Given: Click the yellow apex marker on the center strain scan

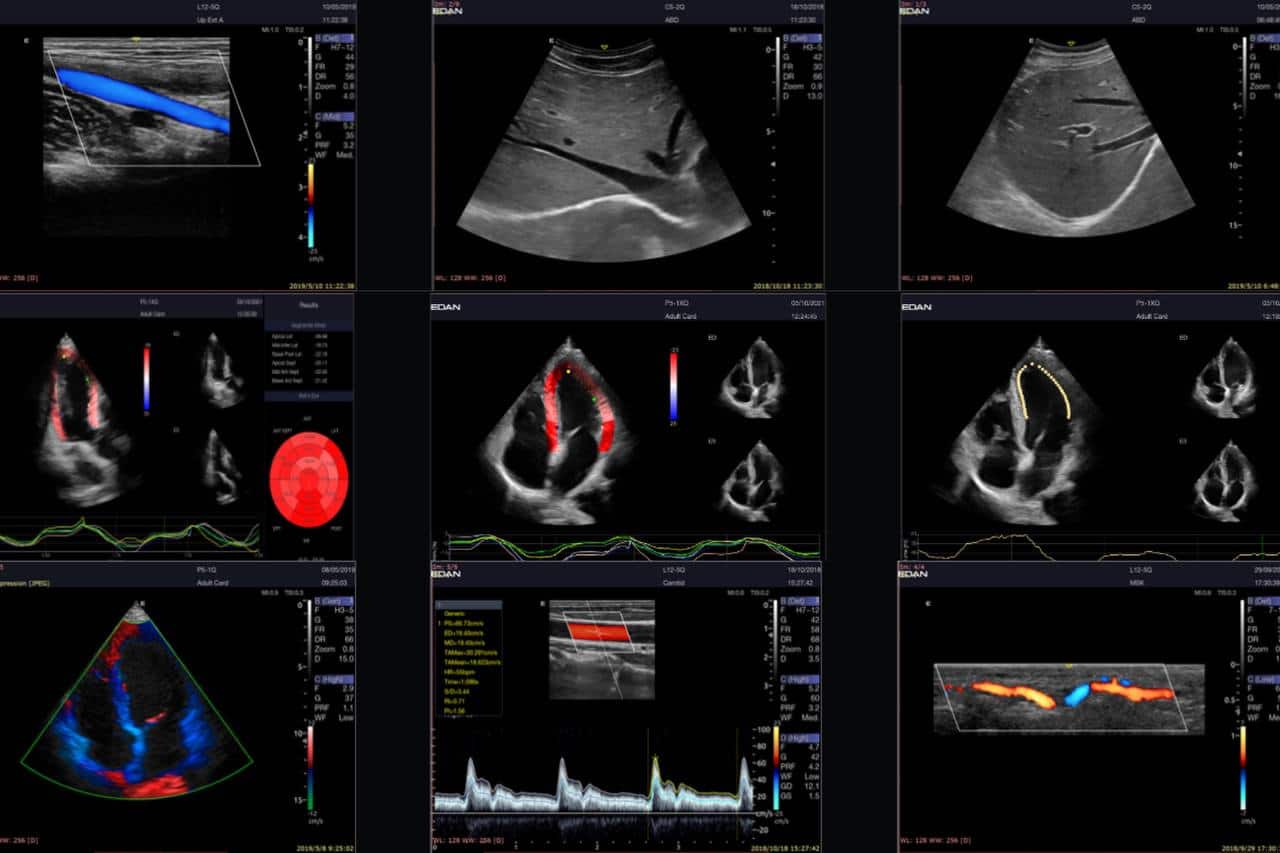Looking at the screenshot, I should pyautogui.click(x=569, y=370).
